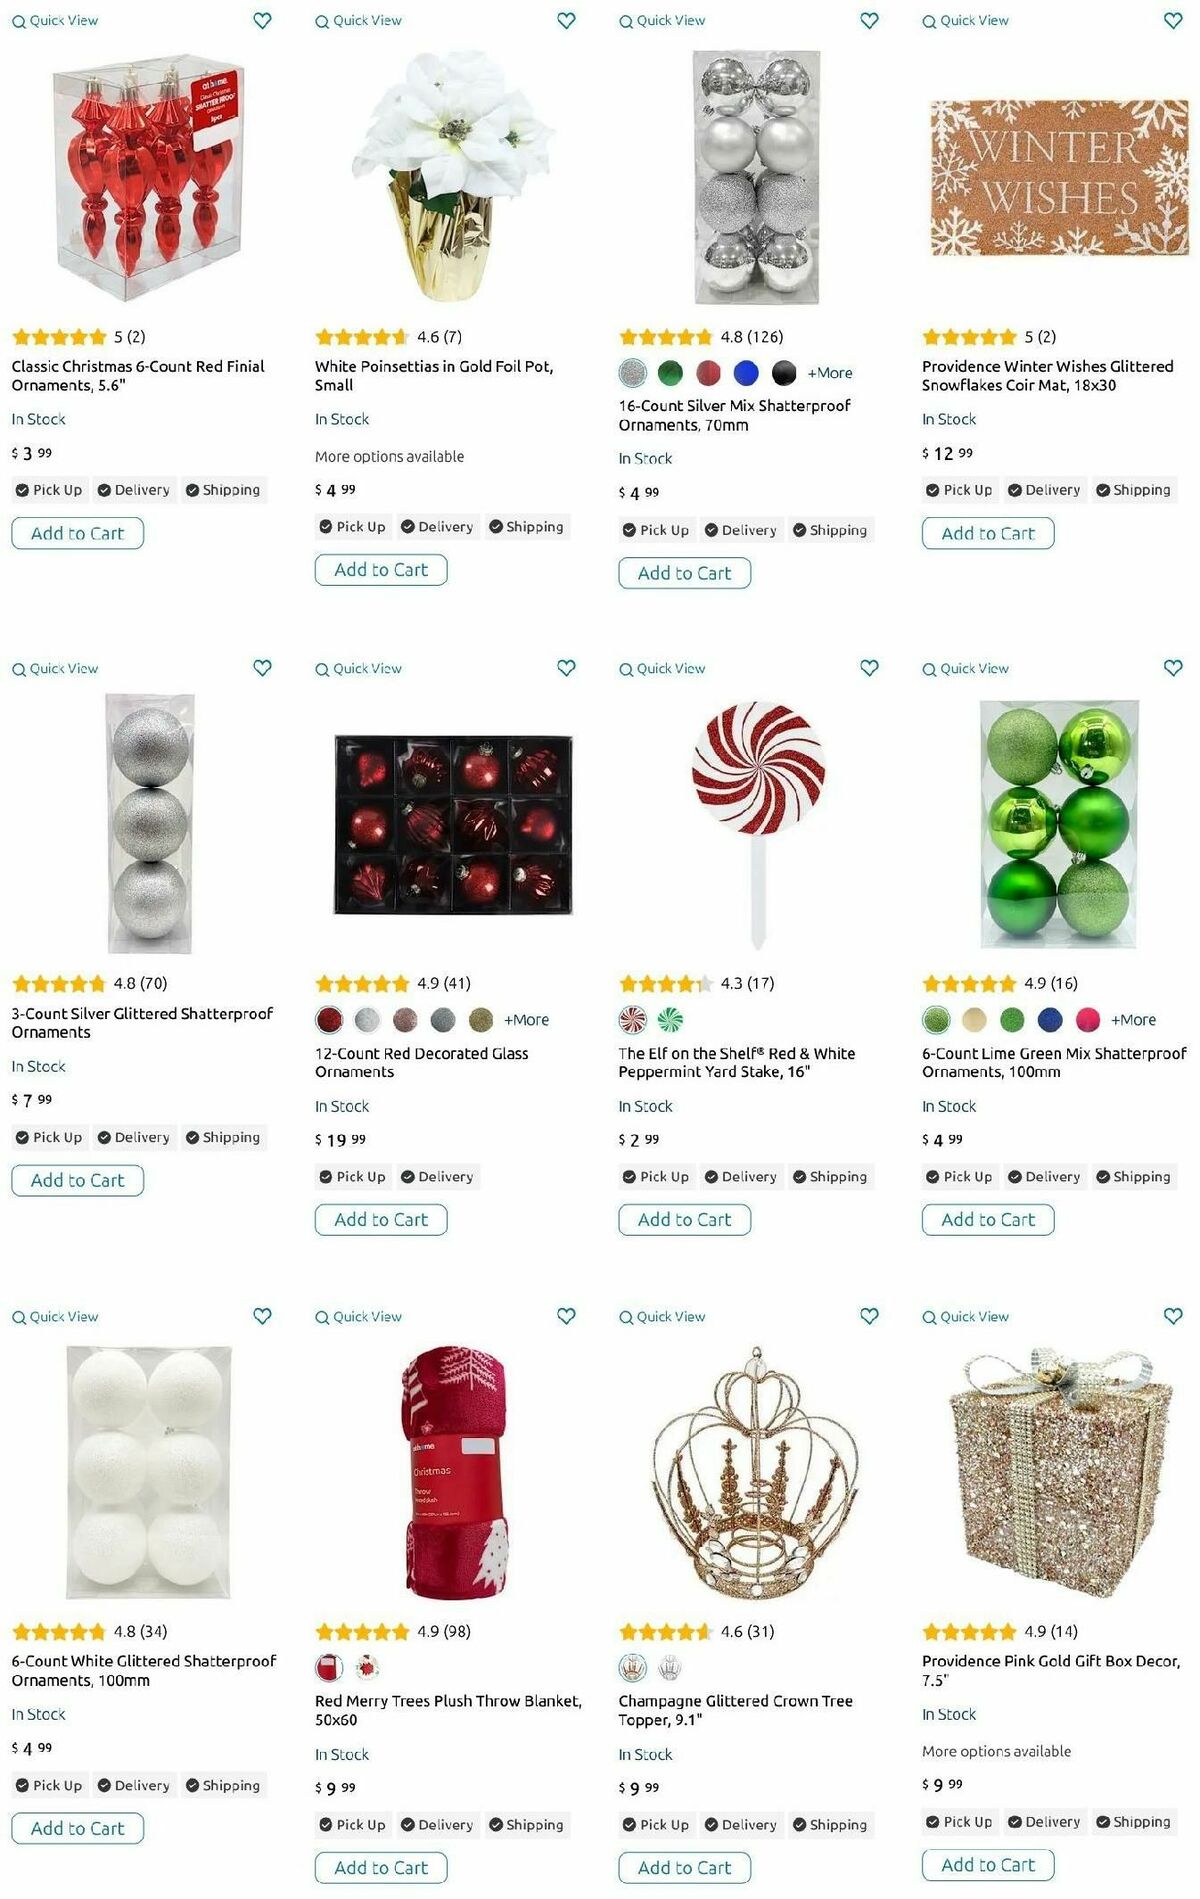Save Winter Wishes Coir Mat to wishlist

1173,20
